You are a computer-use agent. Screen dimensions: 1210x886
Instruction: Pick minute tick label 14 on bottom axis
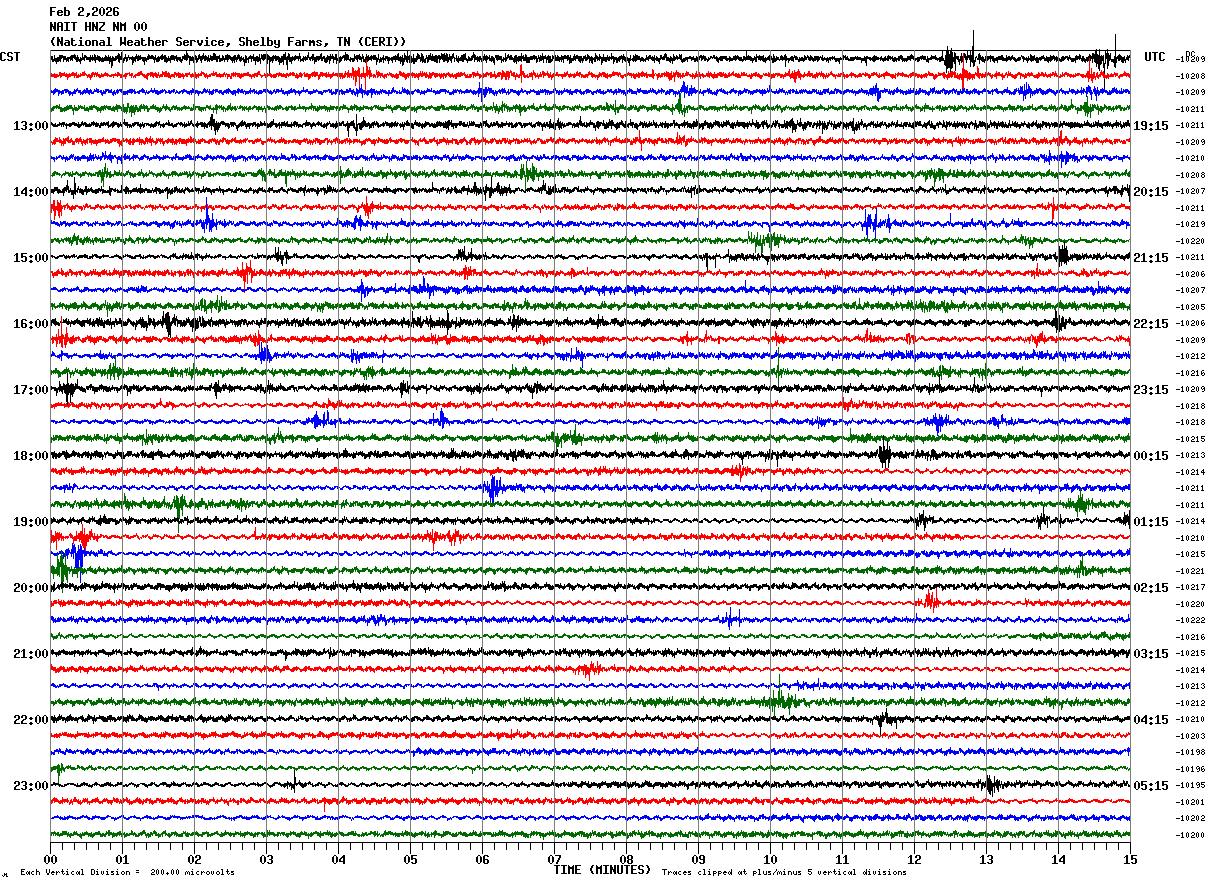click(1058, 859)
